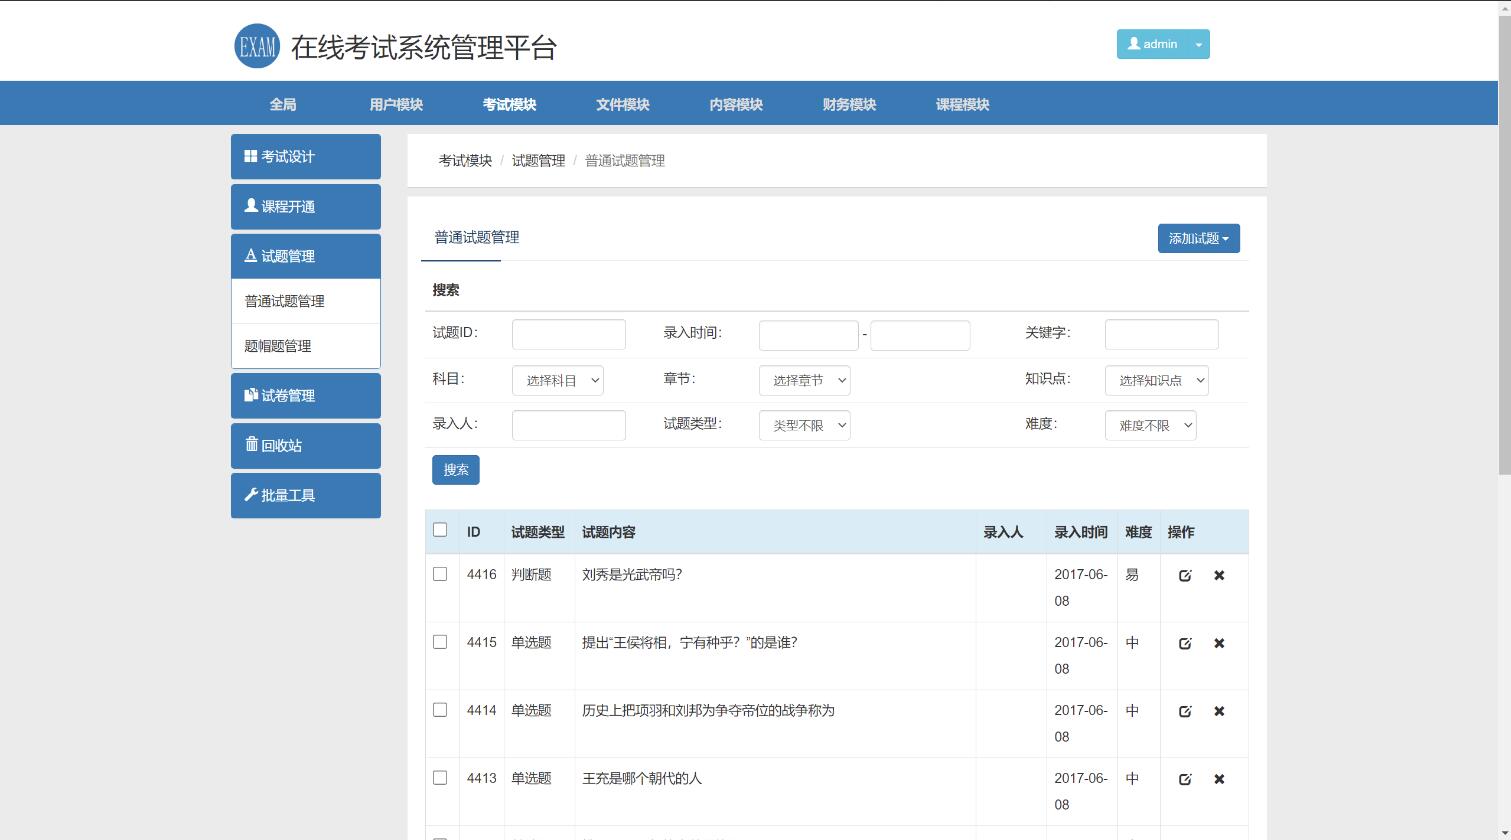Check the box for question 4416
1511x840 pixels.
point(440,574)
